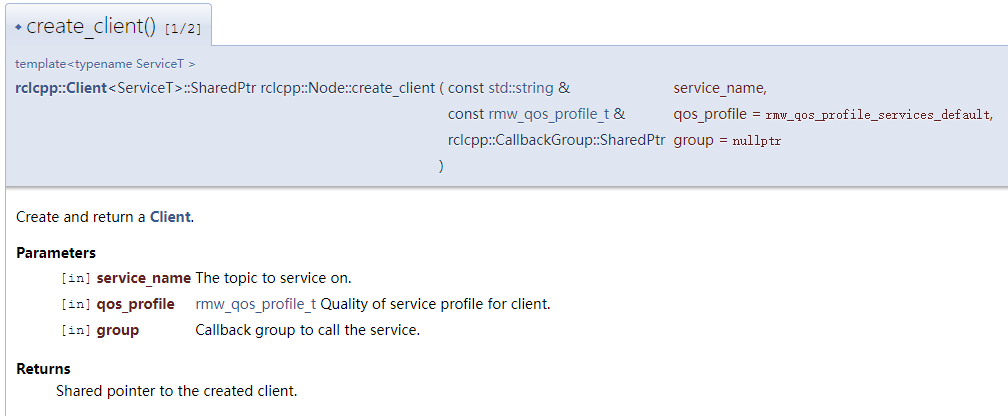Click rclcpp::CallbackGroup::SharedPtr type in signature

pyautogui.click(x=556, y=140)
